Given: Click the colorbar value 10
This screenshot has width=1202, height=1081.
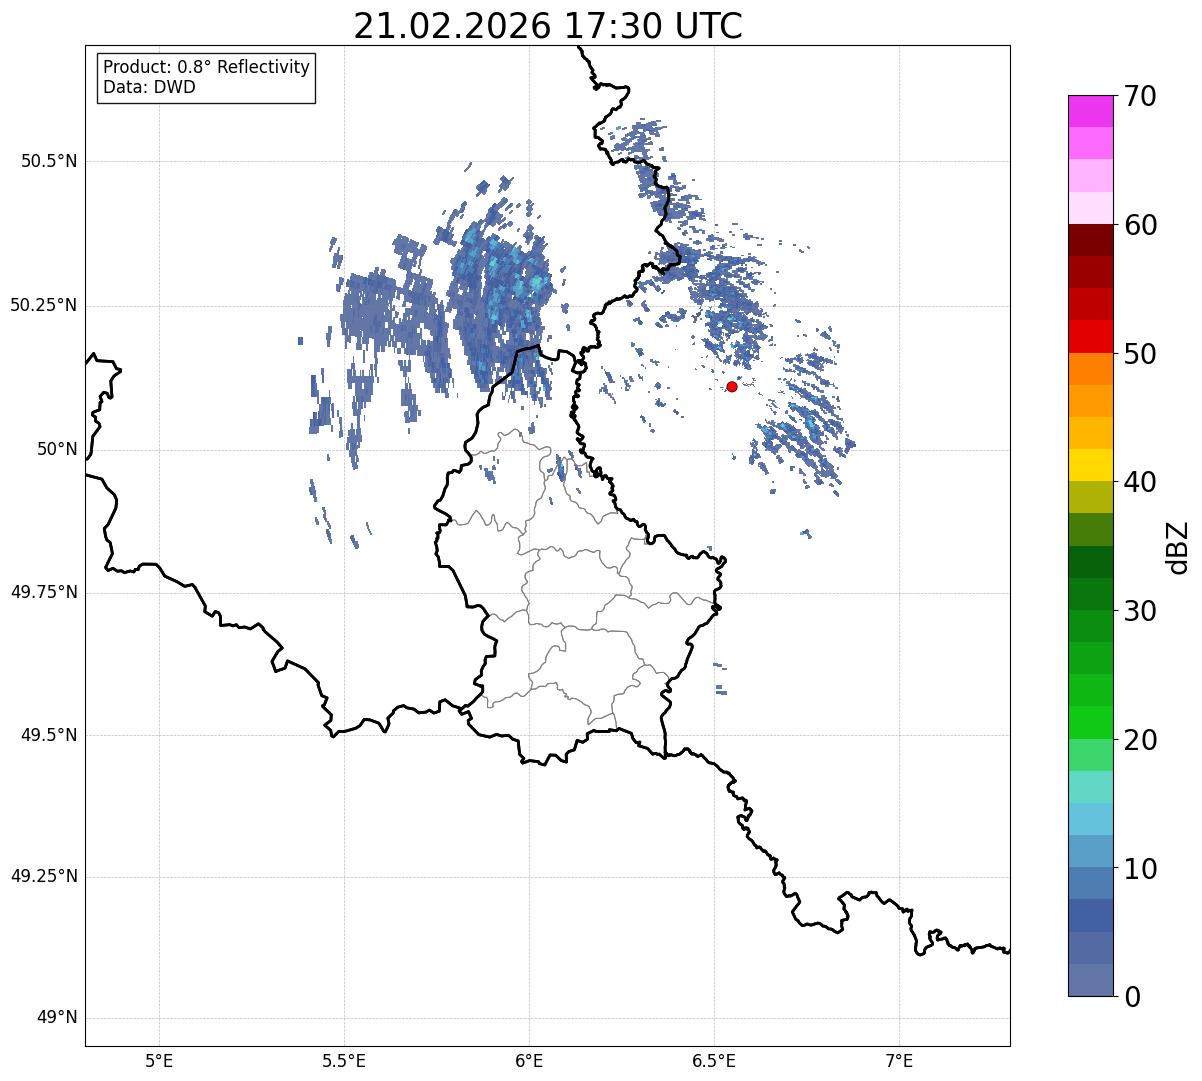Looking at the screenshot, I should pos(1141,869).
